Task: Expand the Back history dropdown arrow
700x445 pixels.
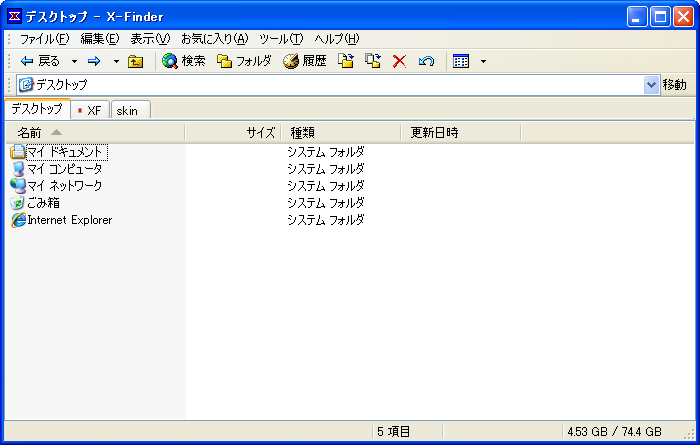Action: (74, 61)
